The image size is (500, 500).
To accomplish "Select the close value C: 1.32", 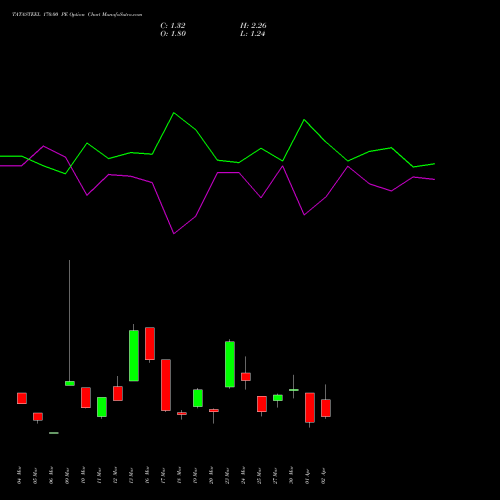I will (173, 26).
